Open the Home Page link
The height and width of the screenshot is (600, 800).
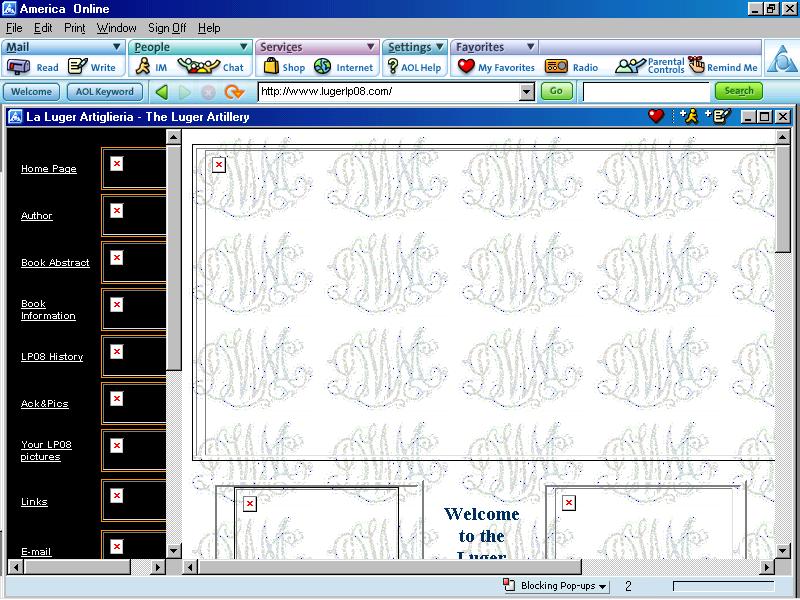(x=48, y=169)
